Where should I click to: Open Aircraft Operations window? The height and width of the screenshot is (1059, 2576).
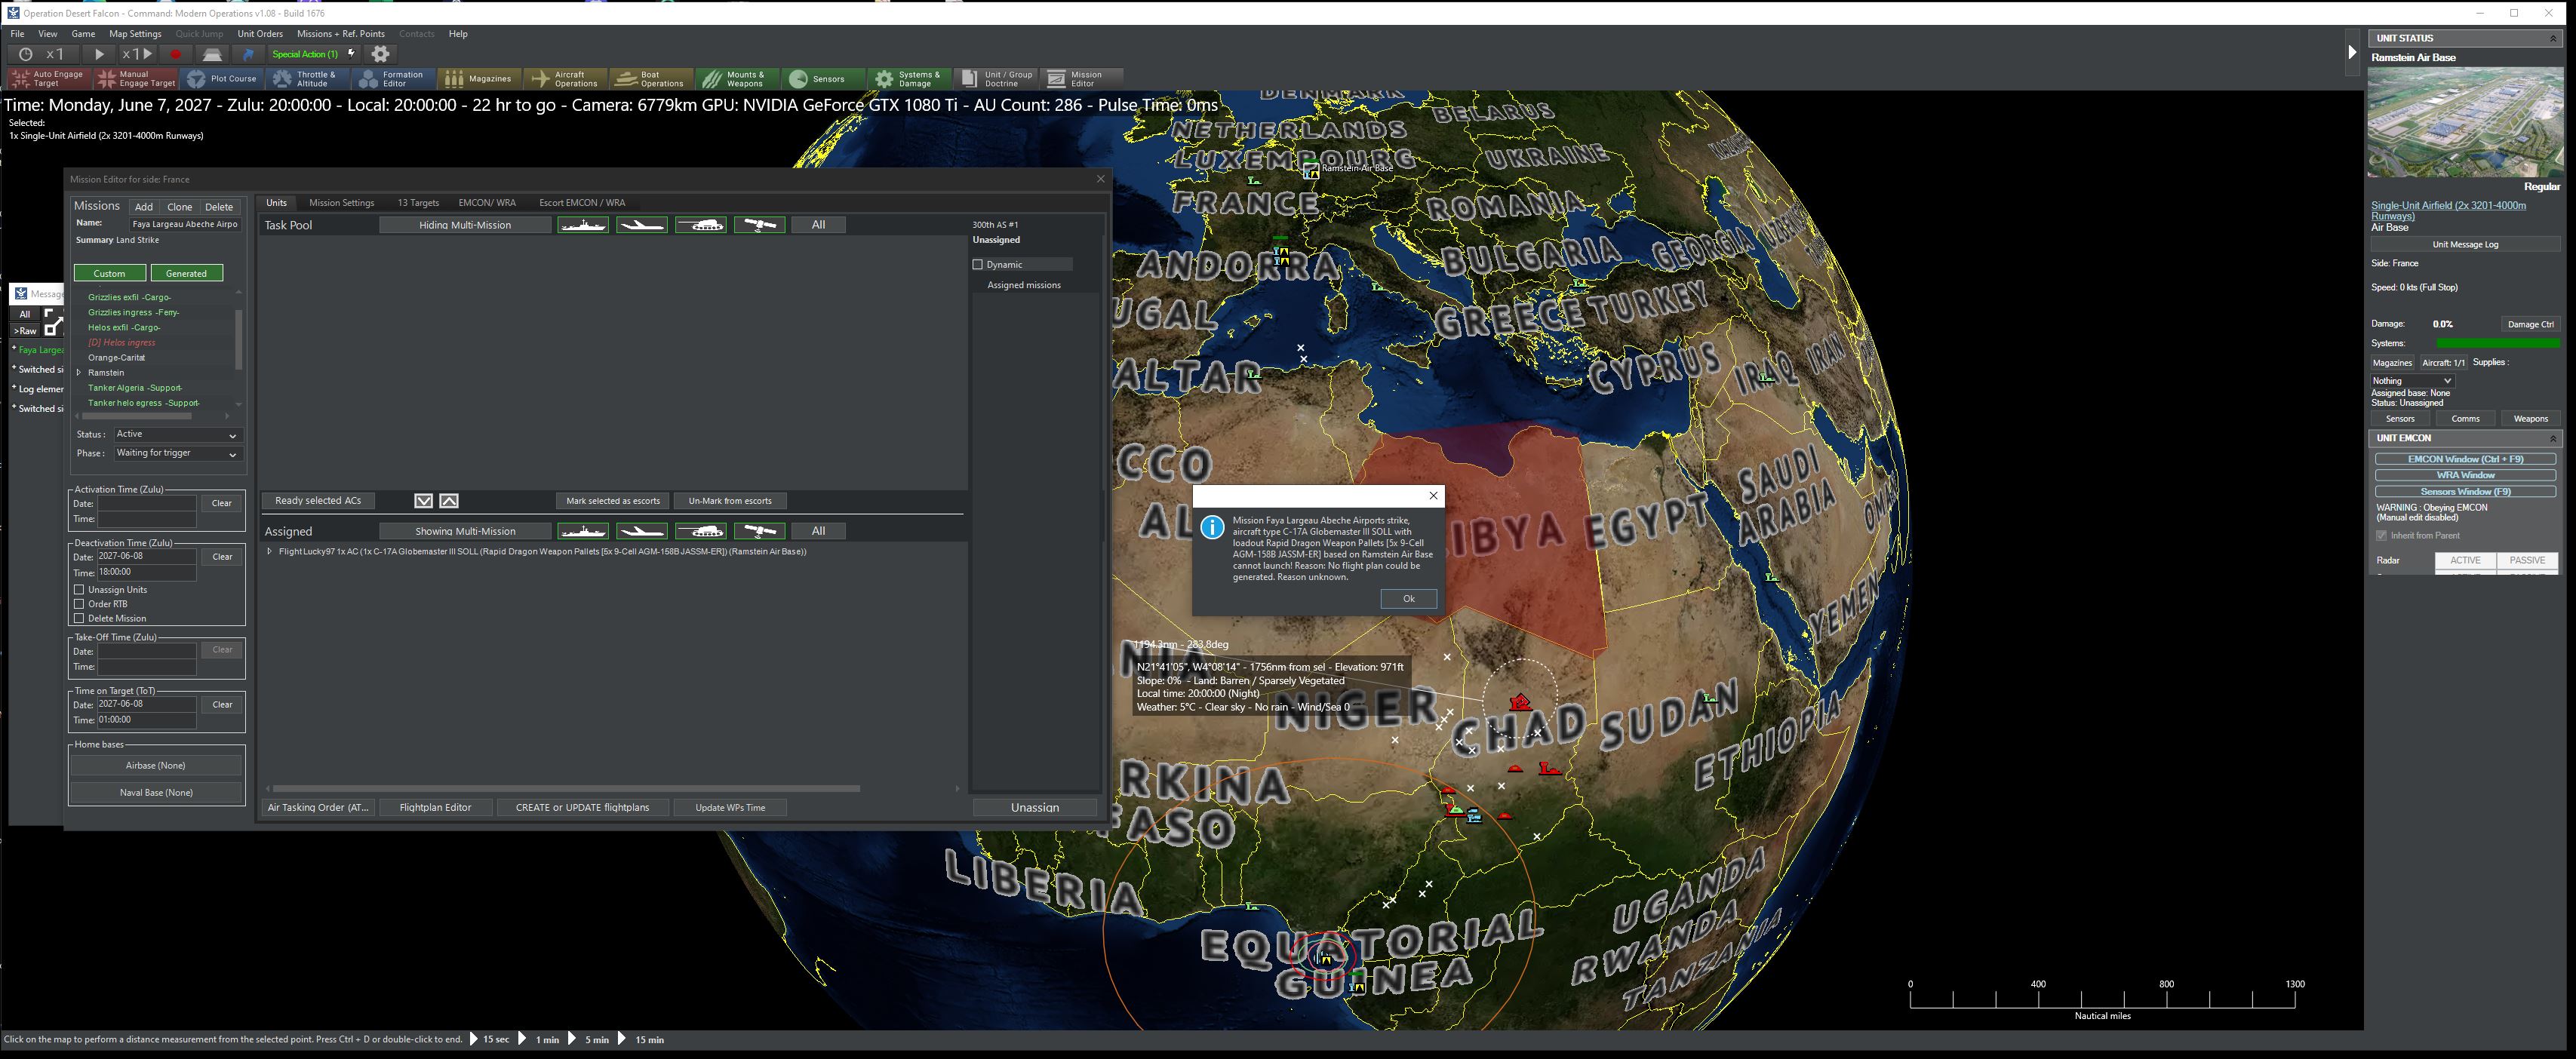(565, 79)
